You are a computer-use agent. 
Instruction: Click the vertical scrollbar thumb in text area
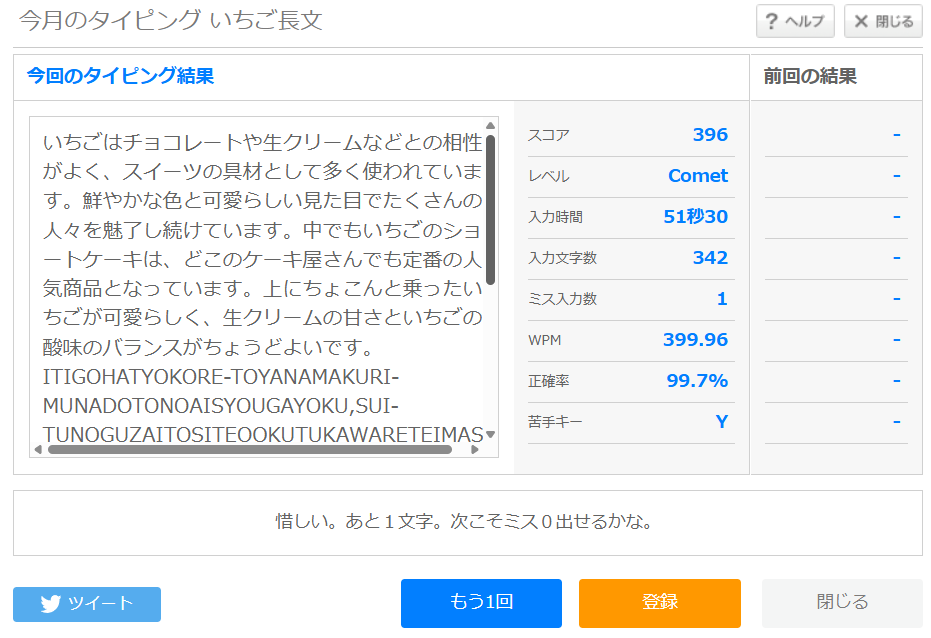(490, 210)
